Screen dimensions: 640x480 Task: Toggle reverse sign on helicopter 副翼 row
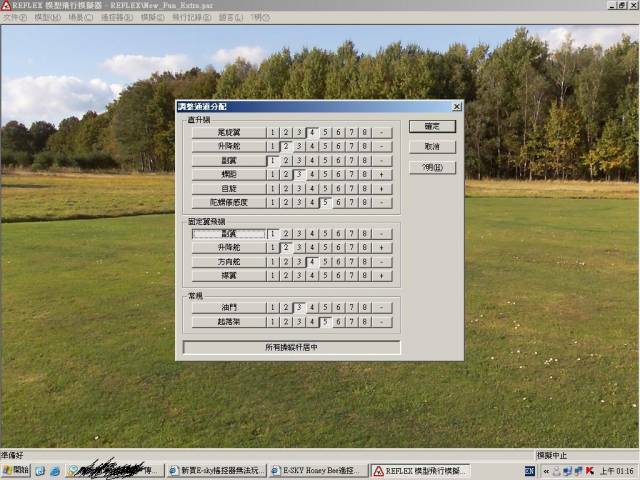382,160
